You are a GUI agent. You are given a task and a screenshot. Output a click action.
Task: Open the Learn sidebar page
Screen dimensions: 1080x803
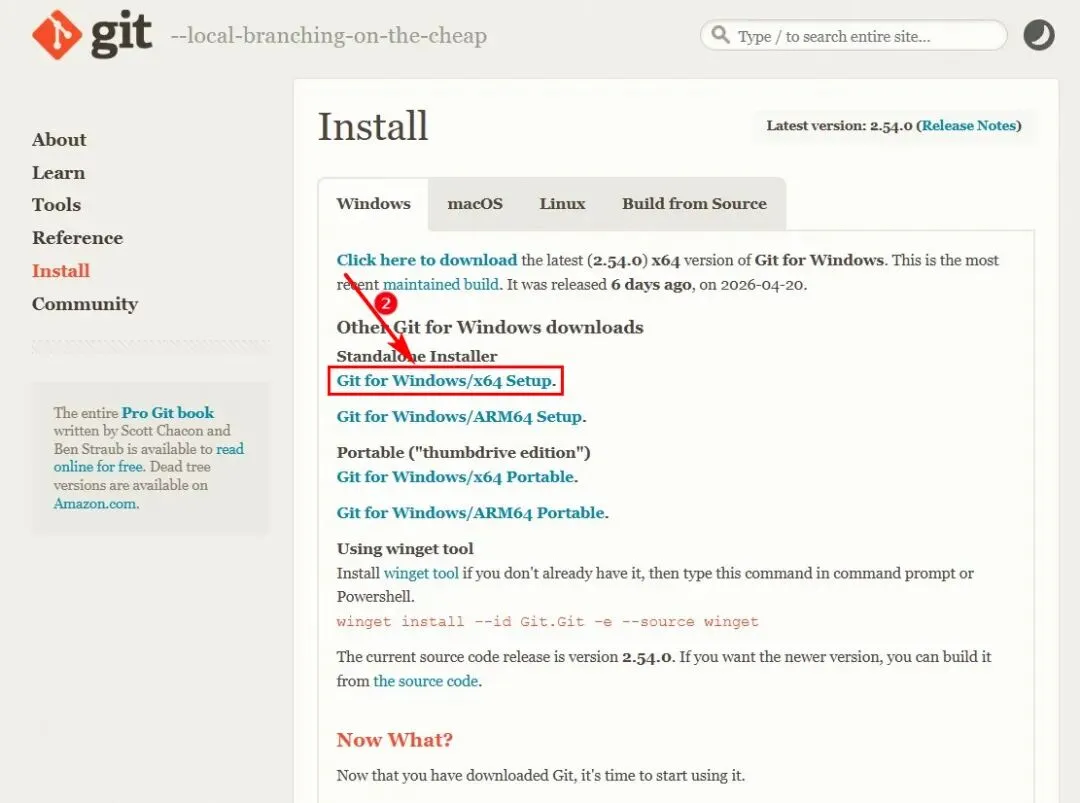click(59, 173)
